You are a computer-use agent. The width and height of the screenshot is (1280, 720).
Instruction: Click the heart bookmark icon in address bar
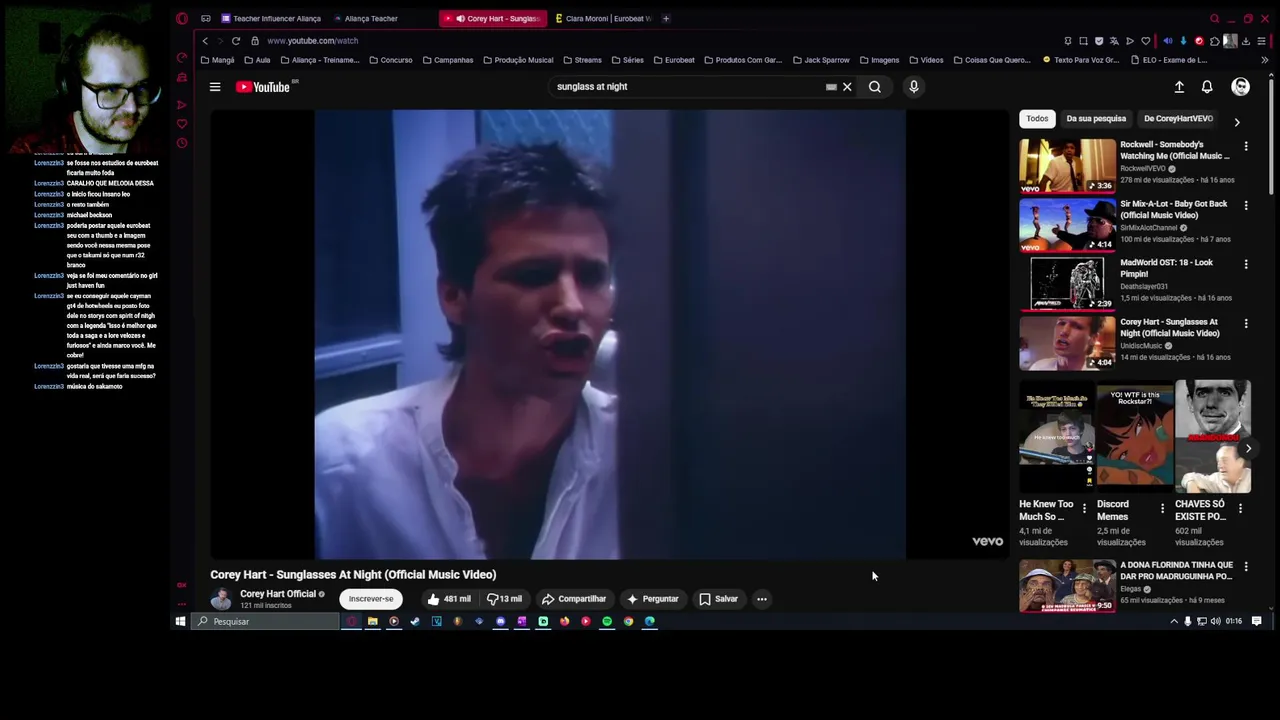click(x=1146, y=41)
